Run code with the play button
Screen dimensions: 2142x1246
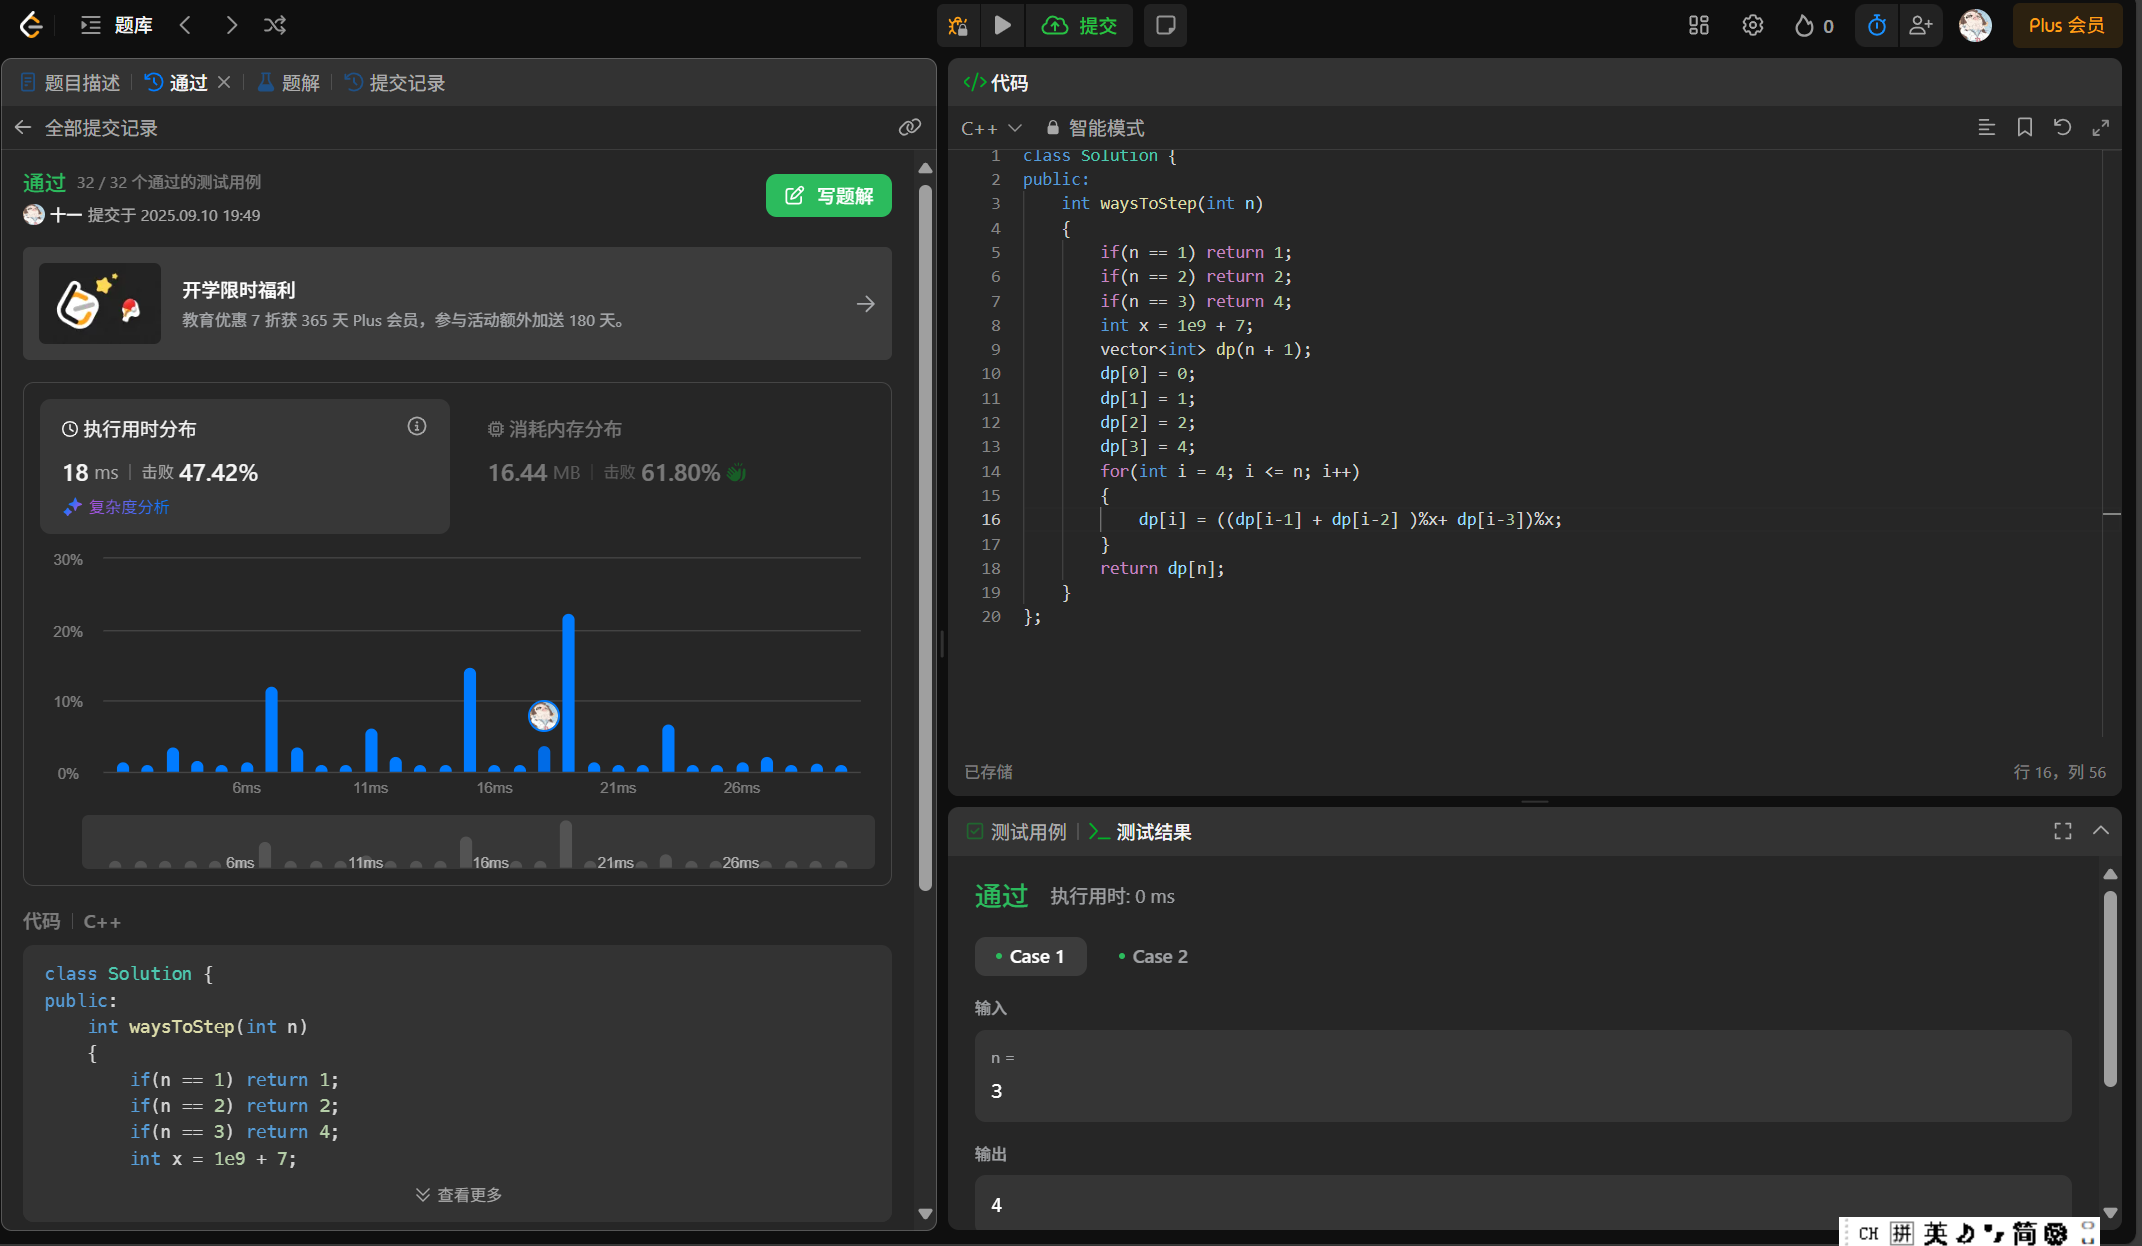coord(1002,26)
